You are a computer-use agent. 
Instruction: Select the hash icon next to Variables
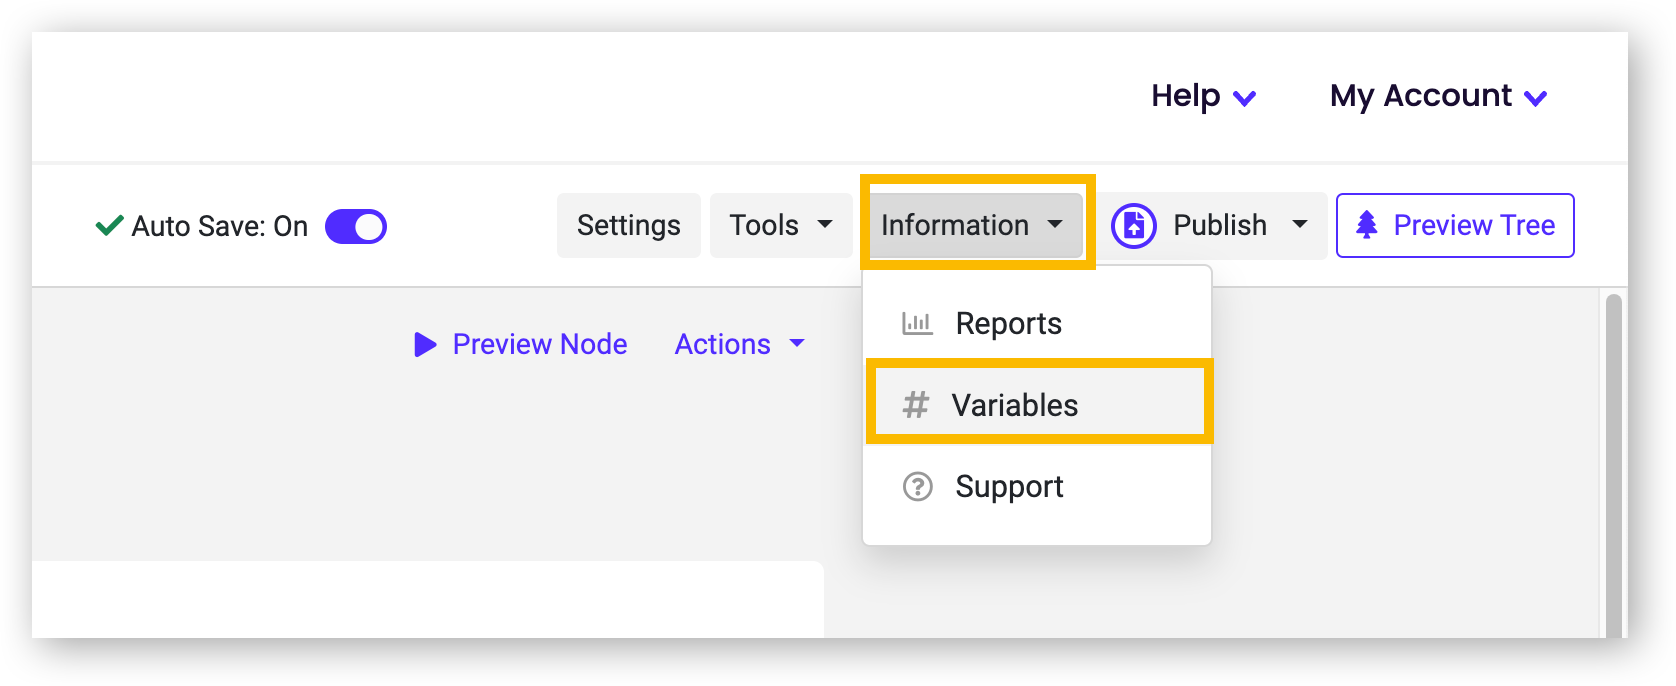(917, 404)
